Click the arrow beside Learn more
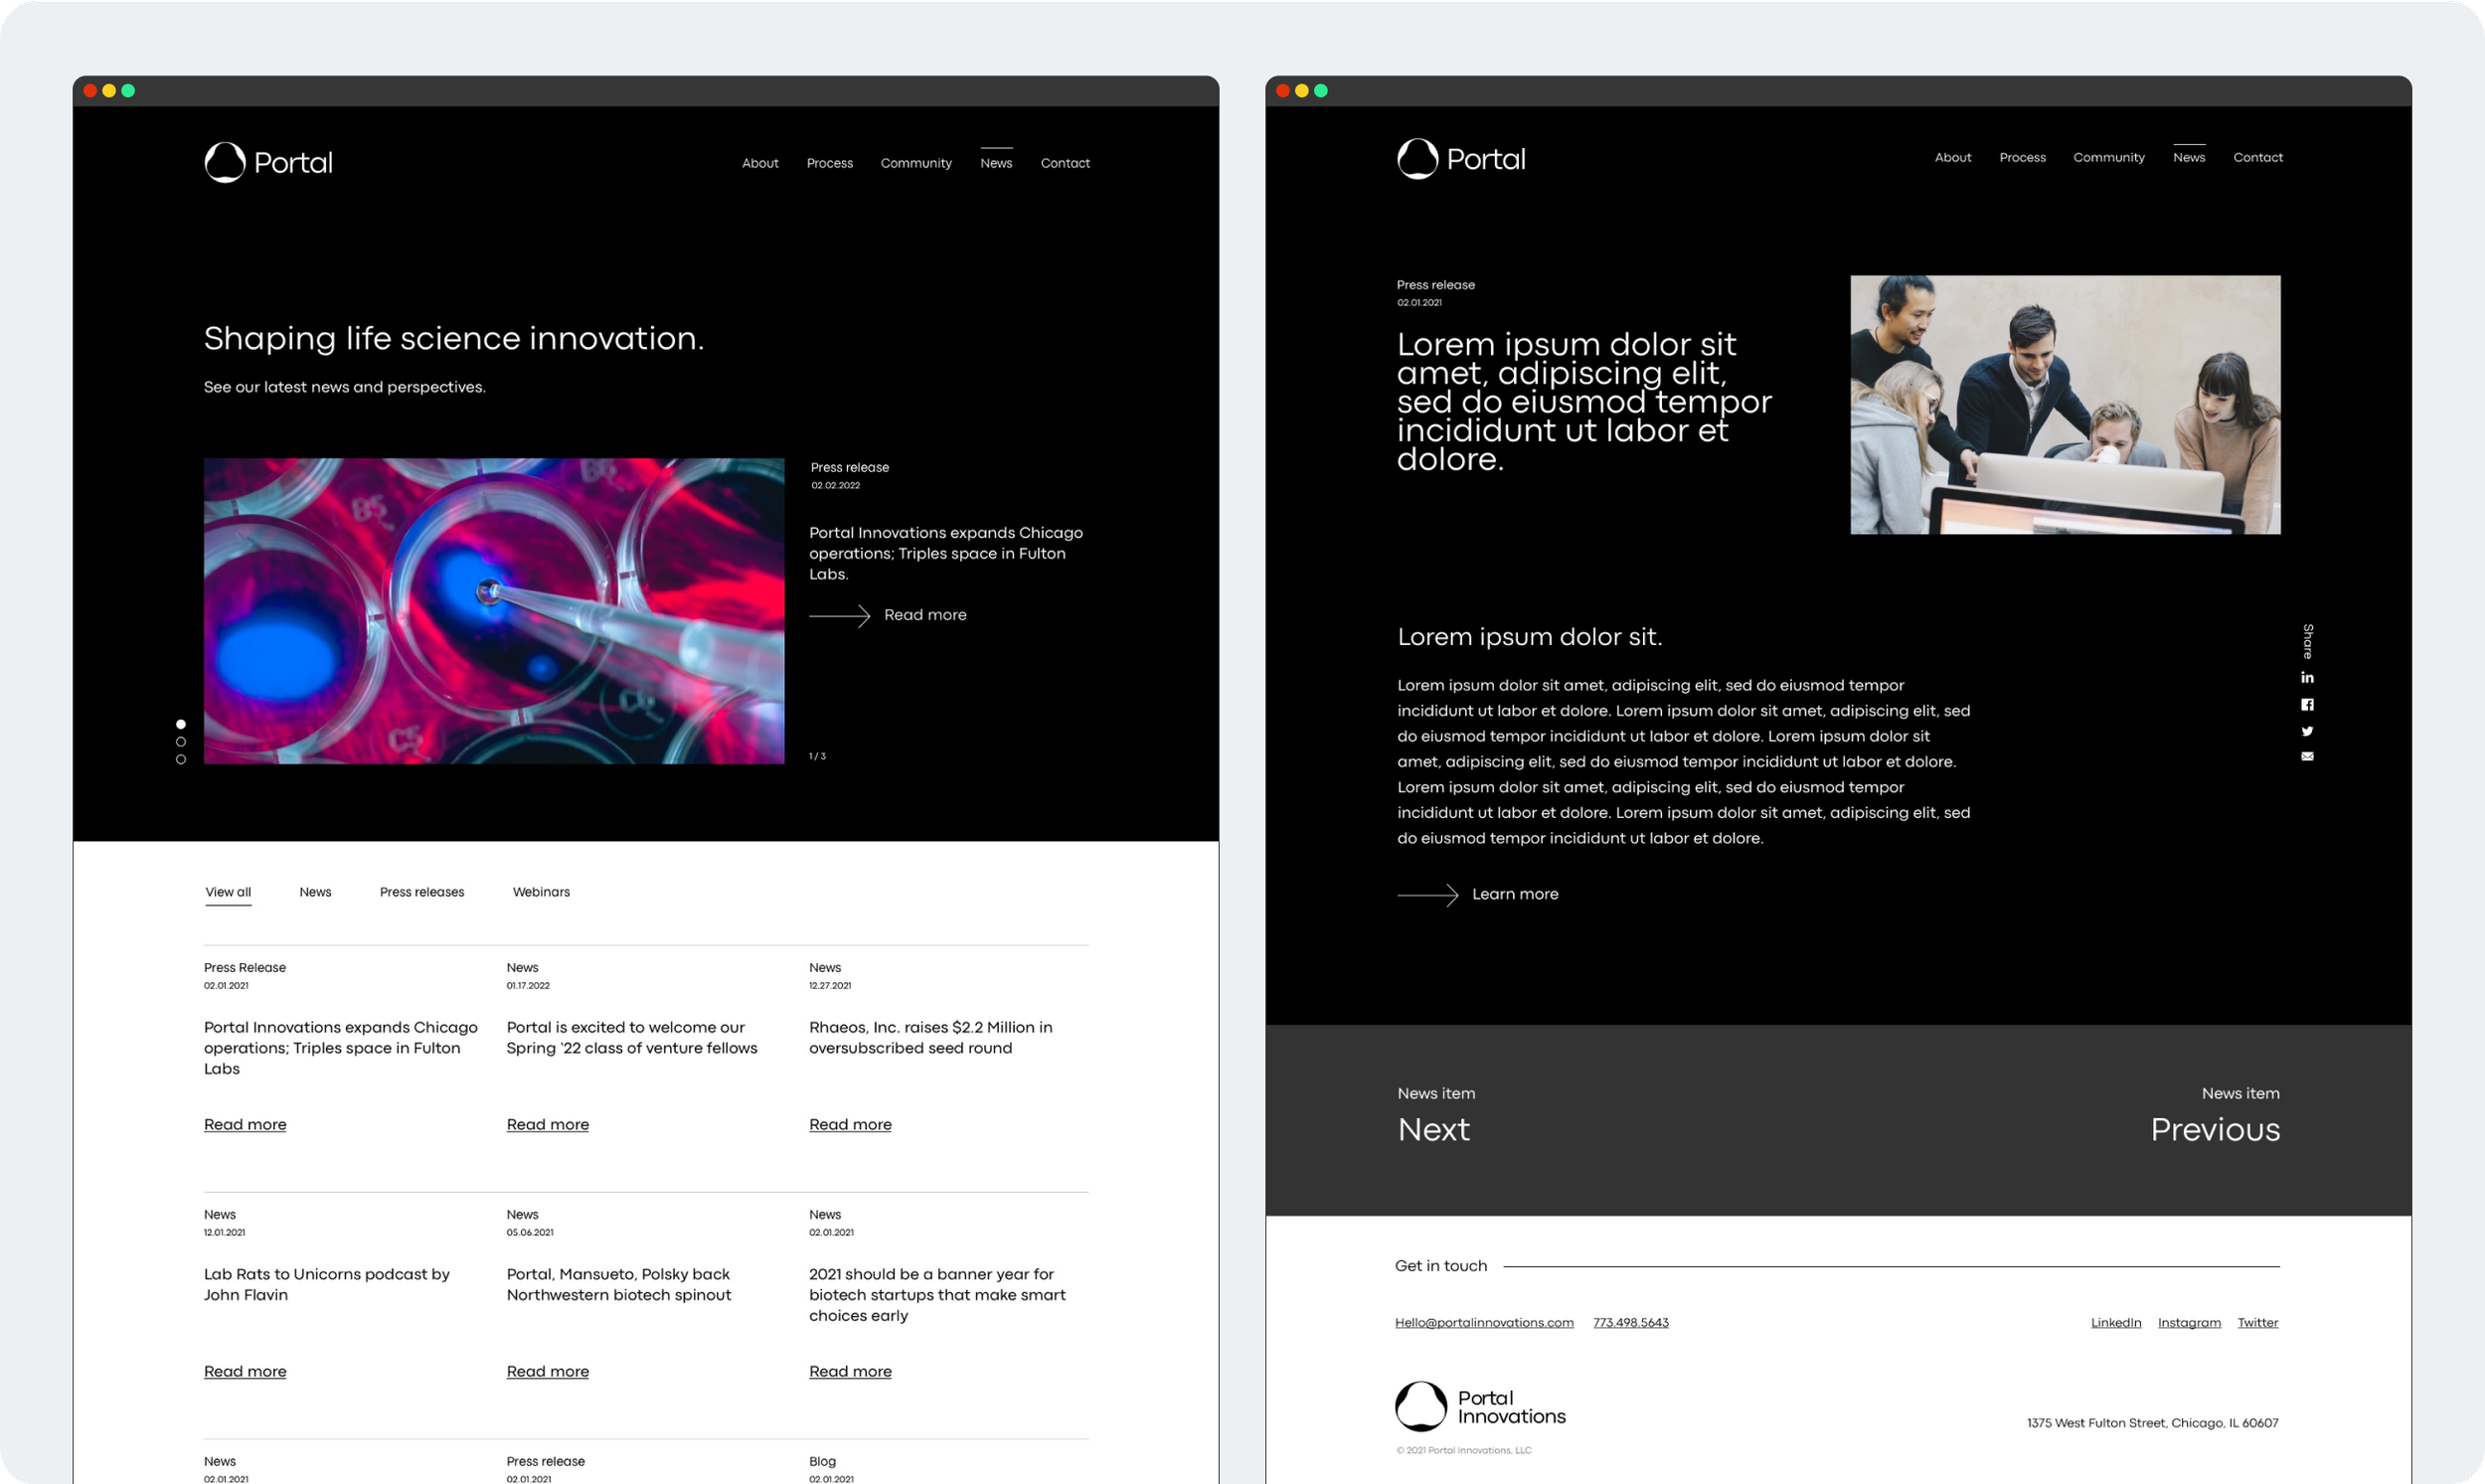The width and height of the screenshot is (2485, 1484). [x=1427, y=895]
